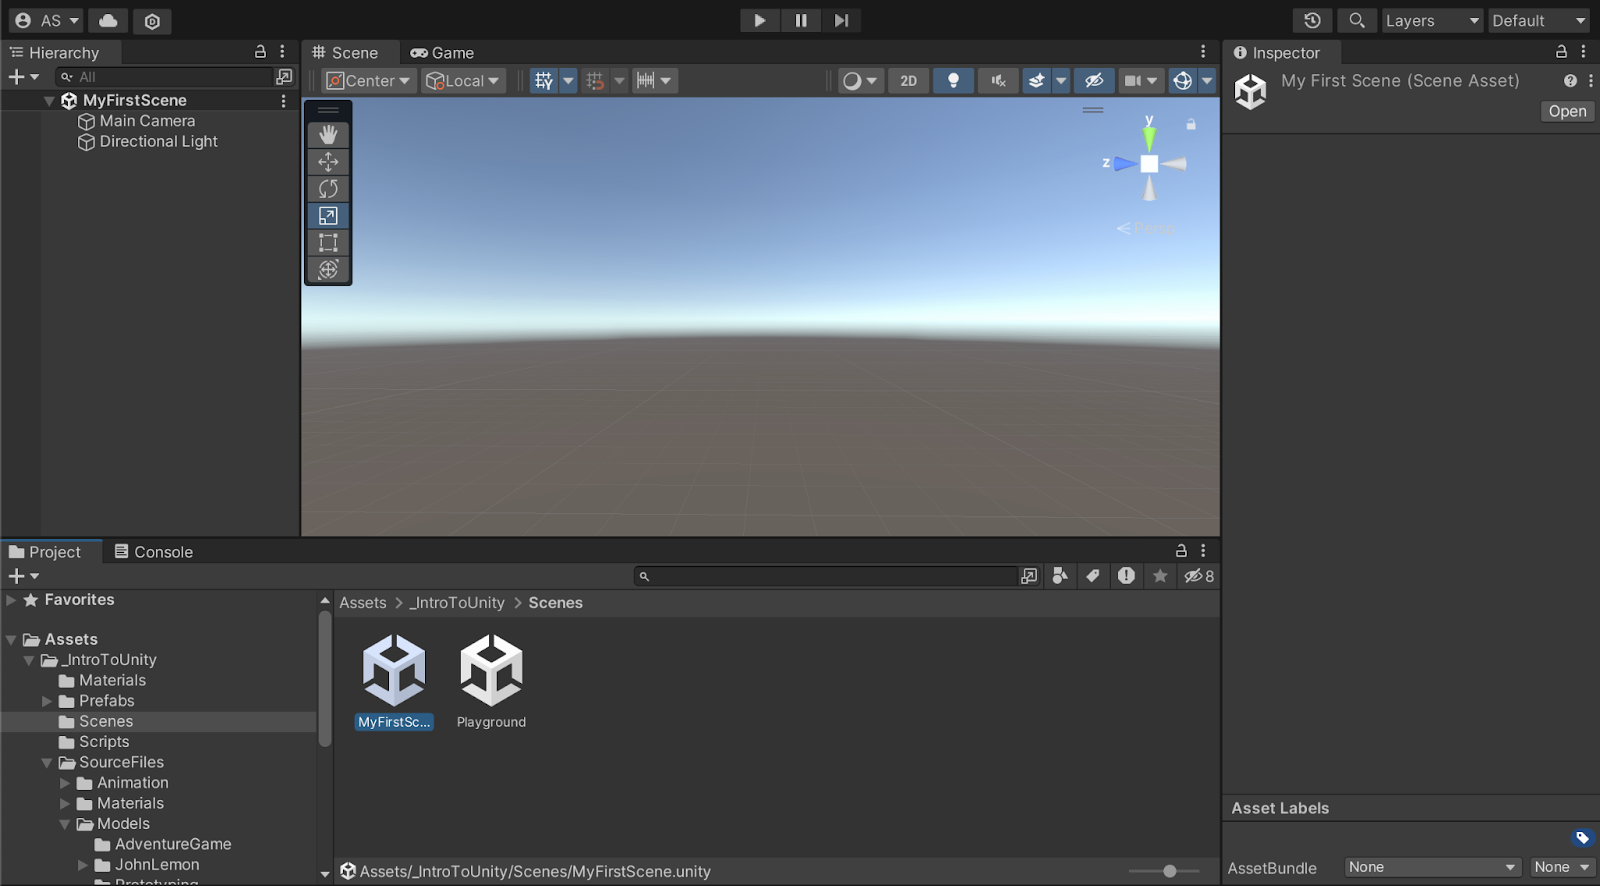Open the Undo History icon
Image resolution: width=1600 pixels, height=886 pixels.
coord(1312,20)
